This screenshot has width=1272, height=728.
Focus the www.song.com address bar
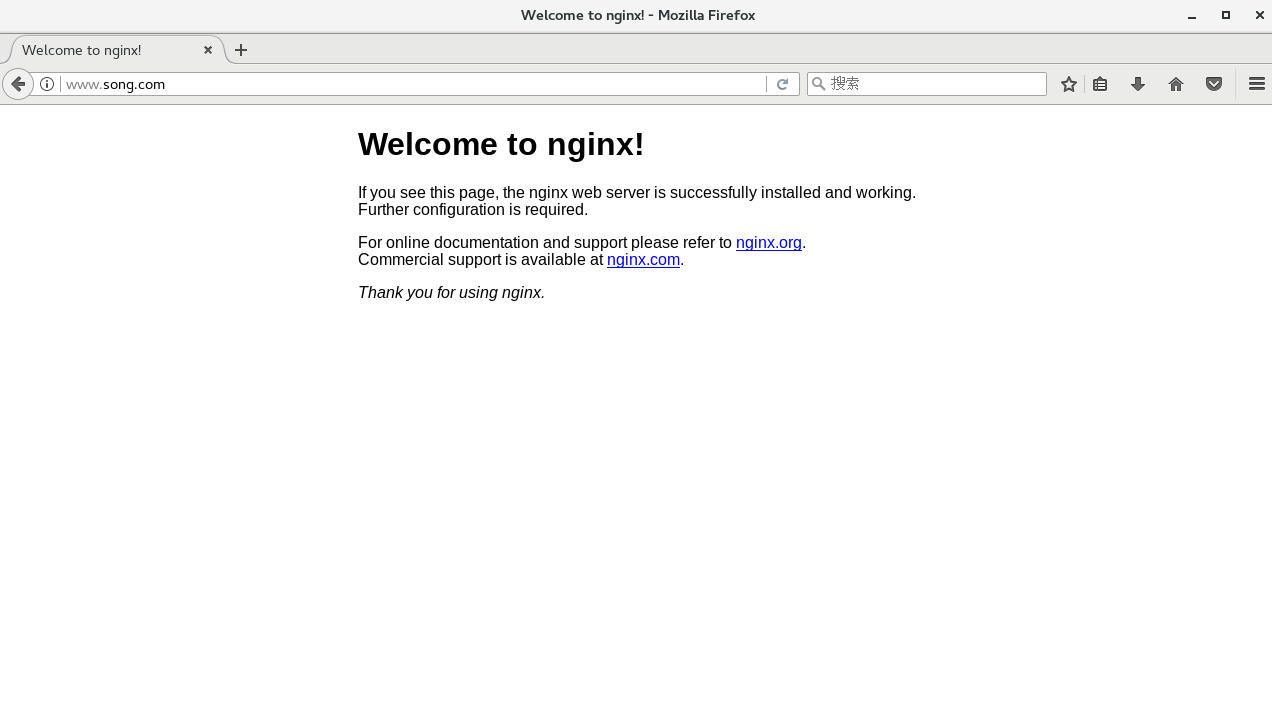pyautogui.click(x=413, y=84)
